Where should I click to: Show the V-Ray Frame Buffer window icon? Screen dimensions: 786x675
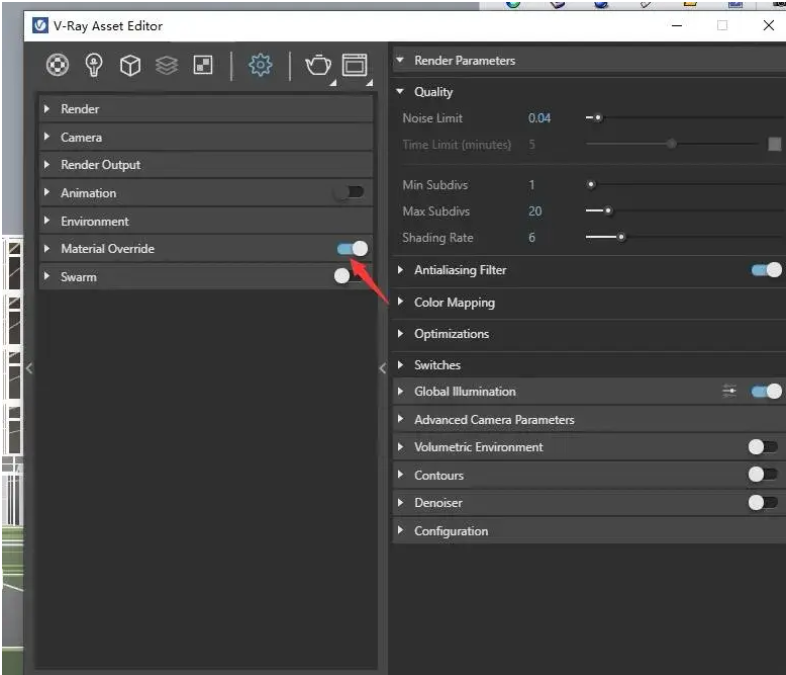pyautogui.click(x=355, y=65)
